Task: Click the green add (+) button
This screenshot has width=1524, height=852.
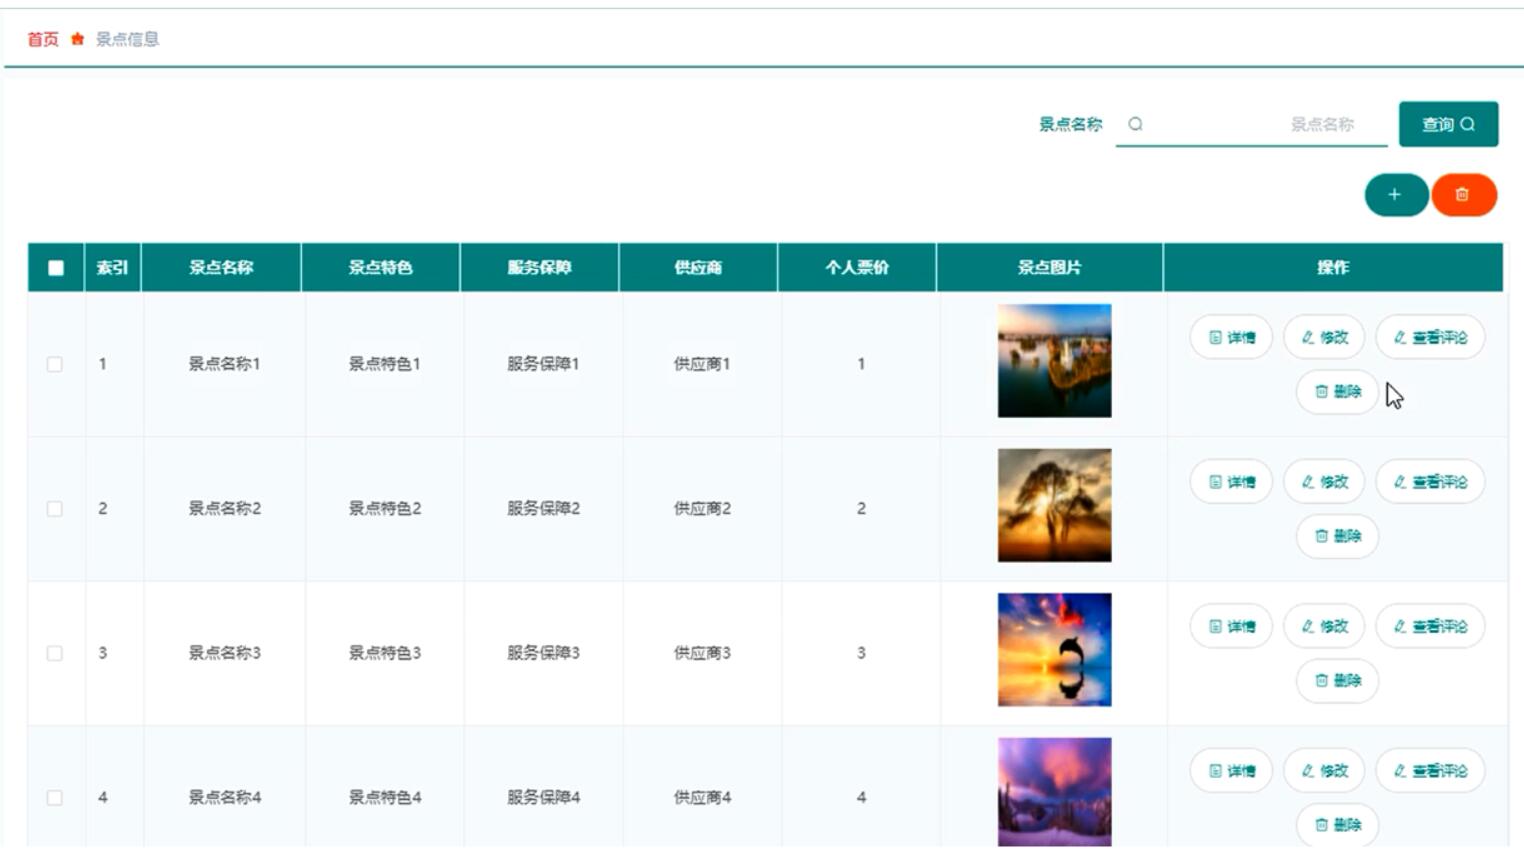Action: pyautogui.click(x=1396, y=195)
